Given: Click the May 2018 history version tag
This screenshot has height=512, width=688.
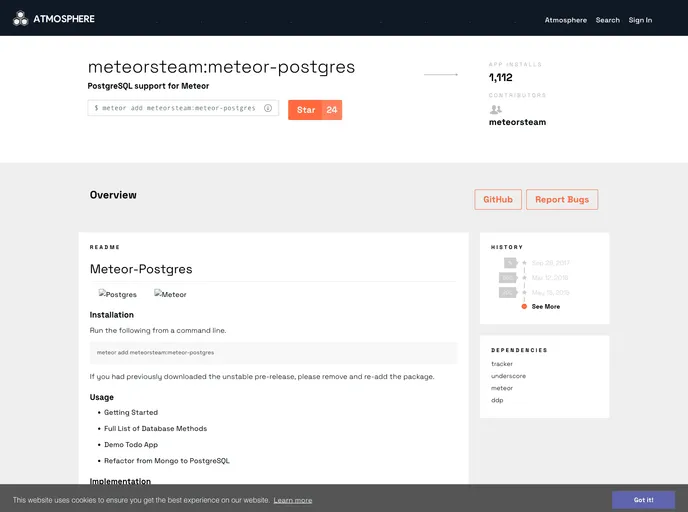Looking at the screenshot, I should point(508,293).
